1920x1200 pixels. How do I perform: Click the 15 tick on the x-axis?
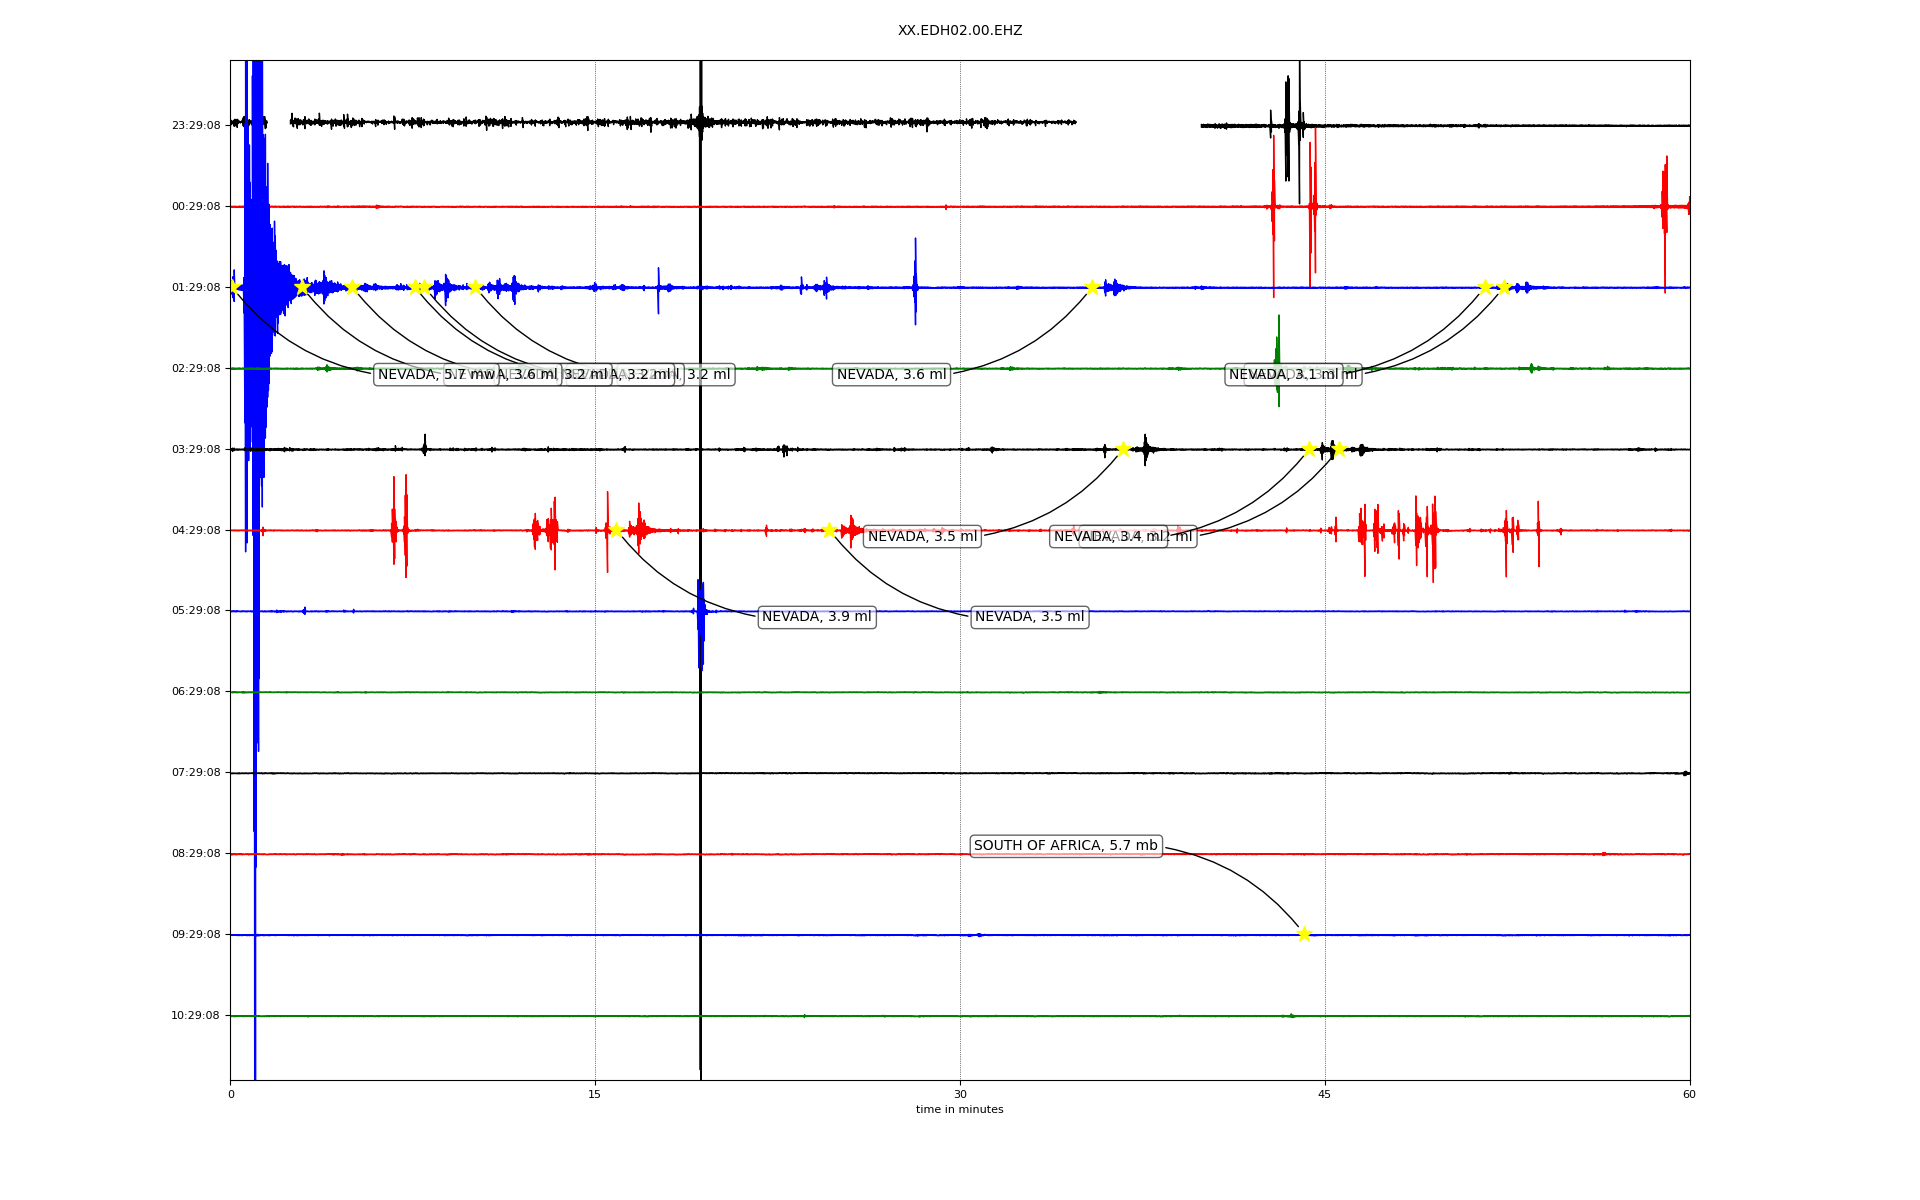click(595, 1094)
